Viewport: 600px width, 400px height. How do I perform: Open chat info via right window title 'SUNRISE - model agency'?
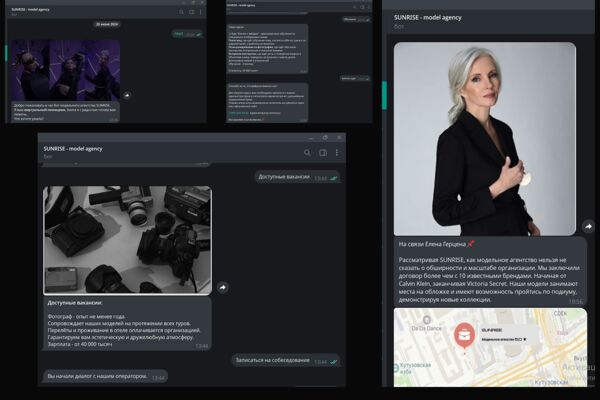[428, 18]
